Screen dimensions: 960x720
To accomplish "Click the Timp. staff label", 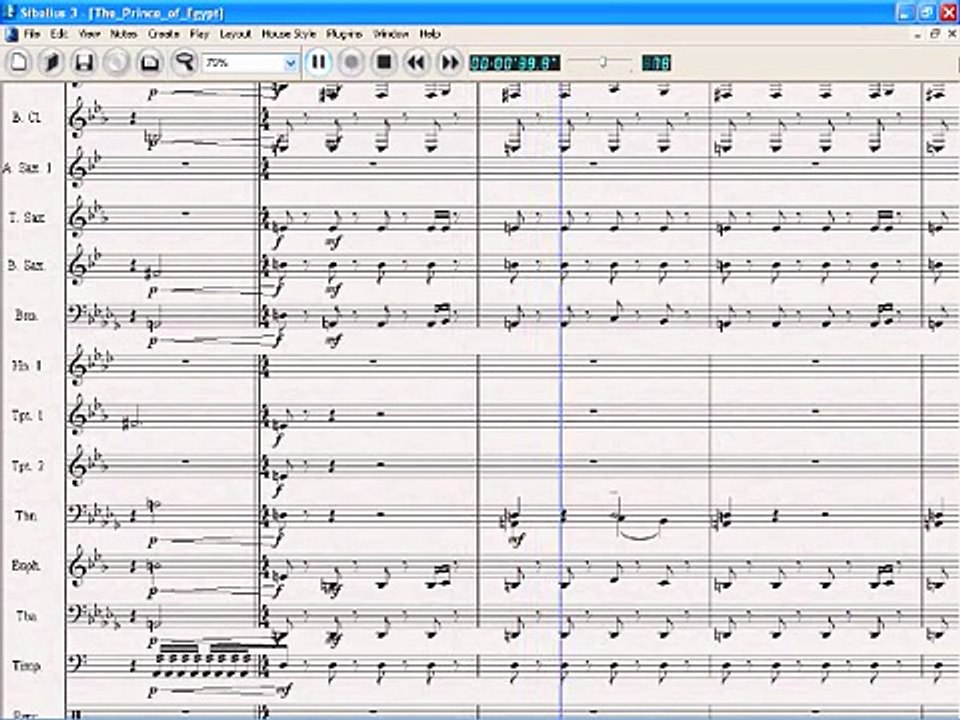I will [x=26, y=666].
